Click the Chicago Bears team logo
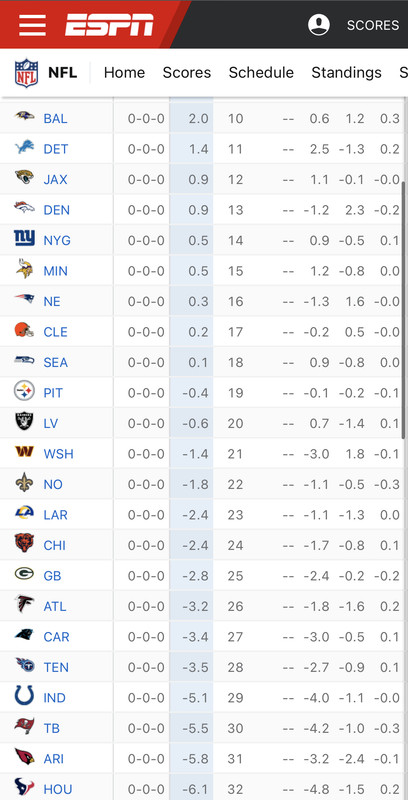Image resolution: width=408 pixels, height=800 pixels. tap(24, 544)
